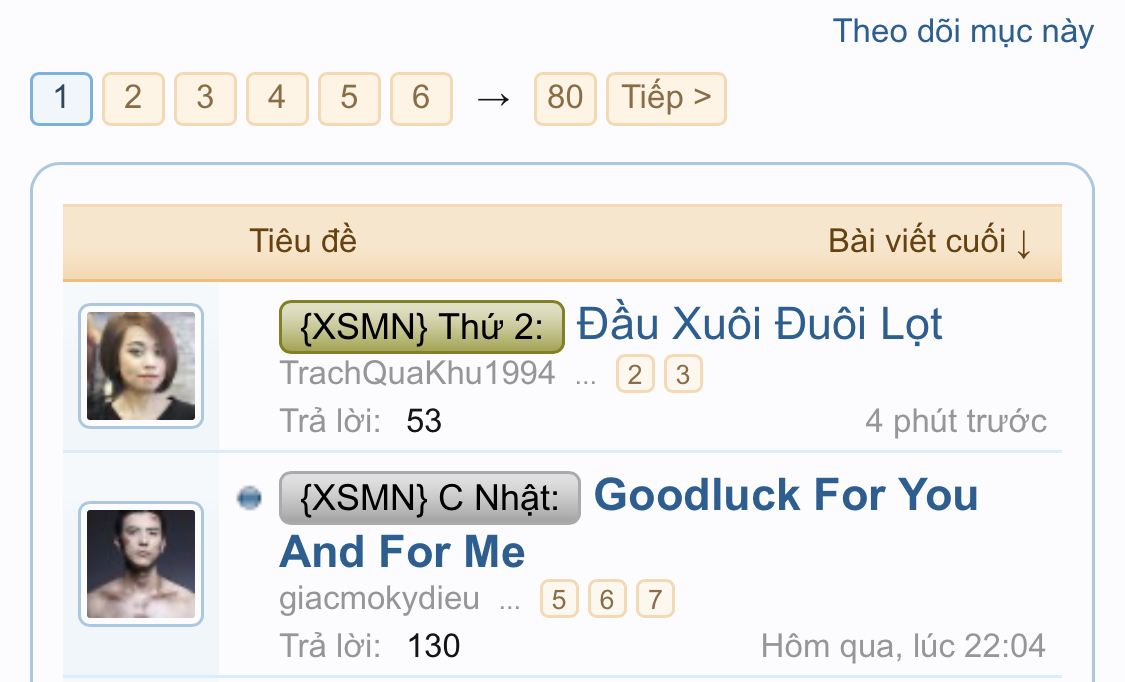The height and width of the screenshot is (682, 1125).
Task: Open page 7 of Goodluck thread
Action: click(655, 599)
